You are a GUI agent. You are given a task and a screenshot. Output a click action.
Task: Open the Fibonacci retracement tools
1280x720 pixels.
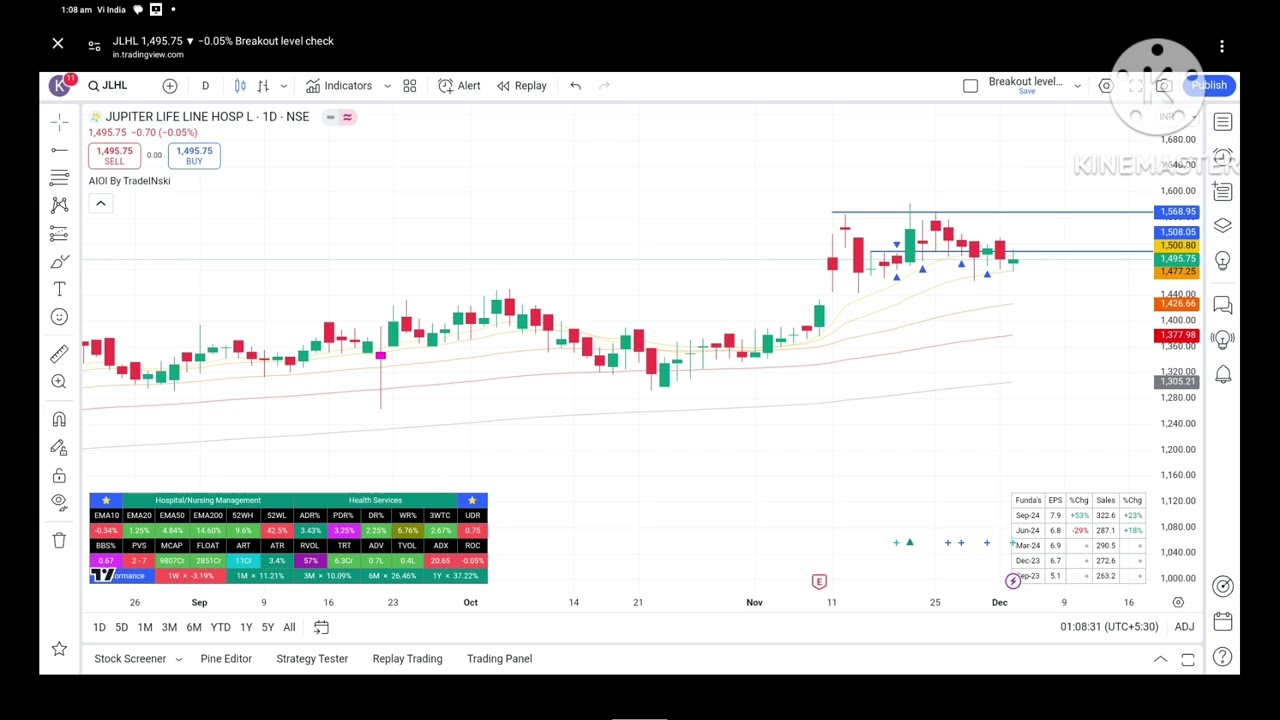(59, 178)
